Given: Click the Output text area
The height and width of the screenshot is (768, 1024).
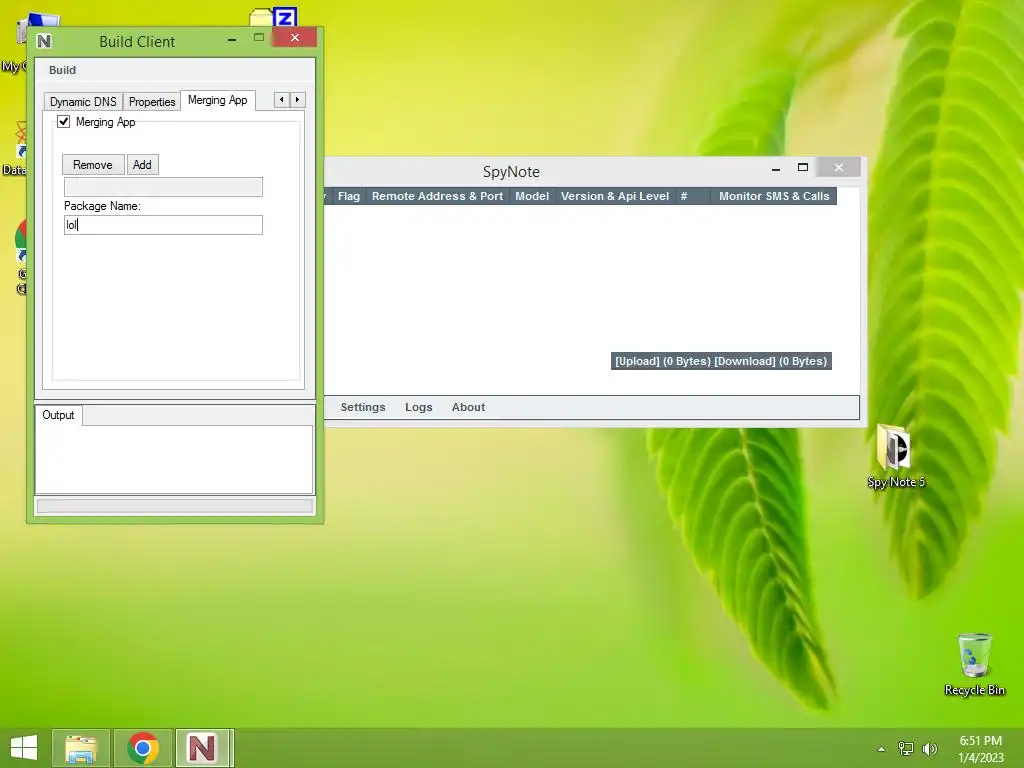Looking at the screenshot, I should (174, 459).
